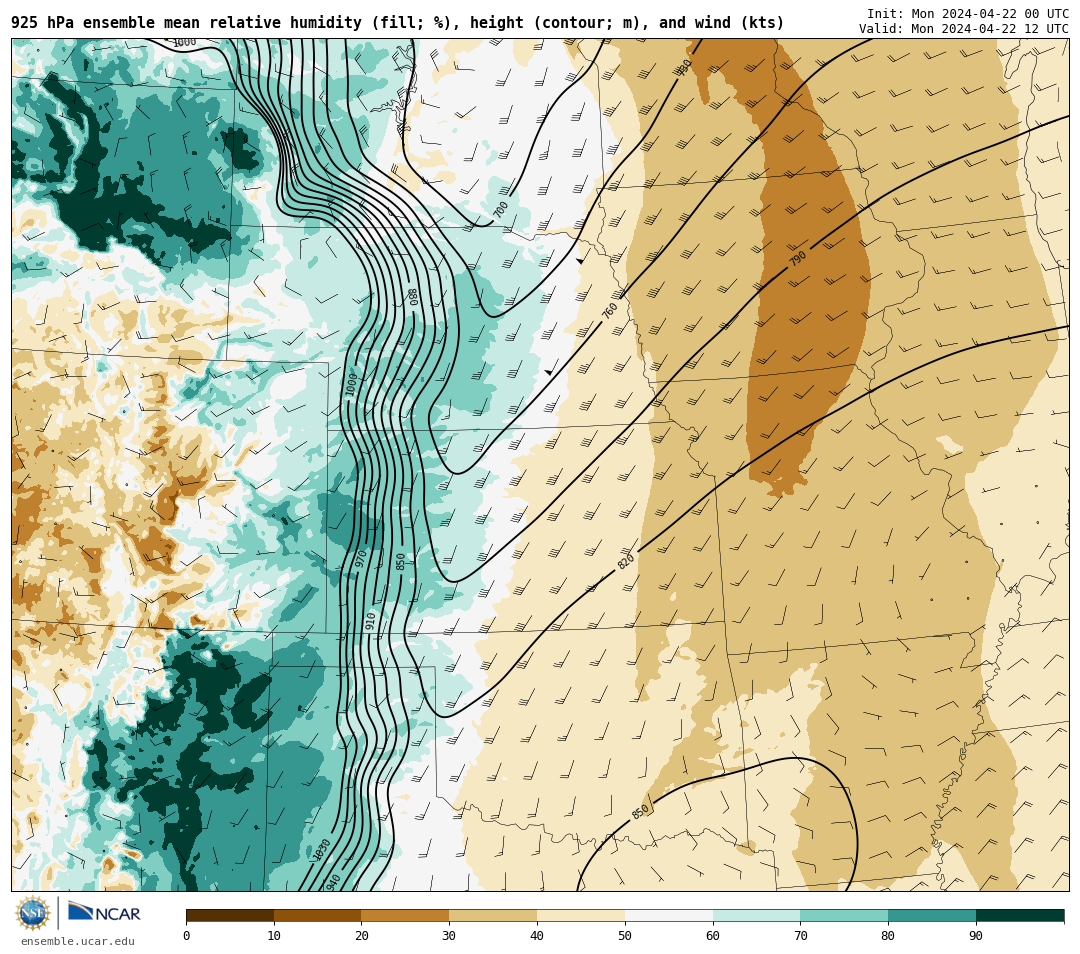Select the 60–70% pale mint colorbar segment
The height and width of the screenshot is (954, 1080).
tap(757, 915)
